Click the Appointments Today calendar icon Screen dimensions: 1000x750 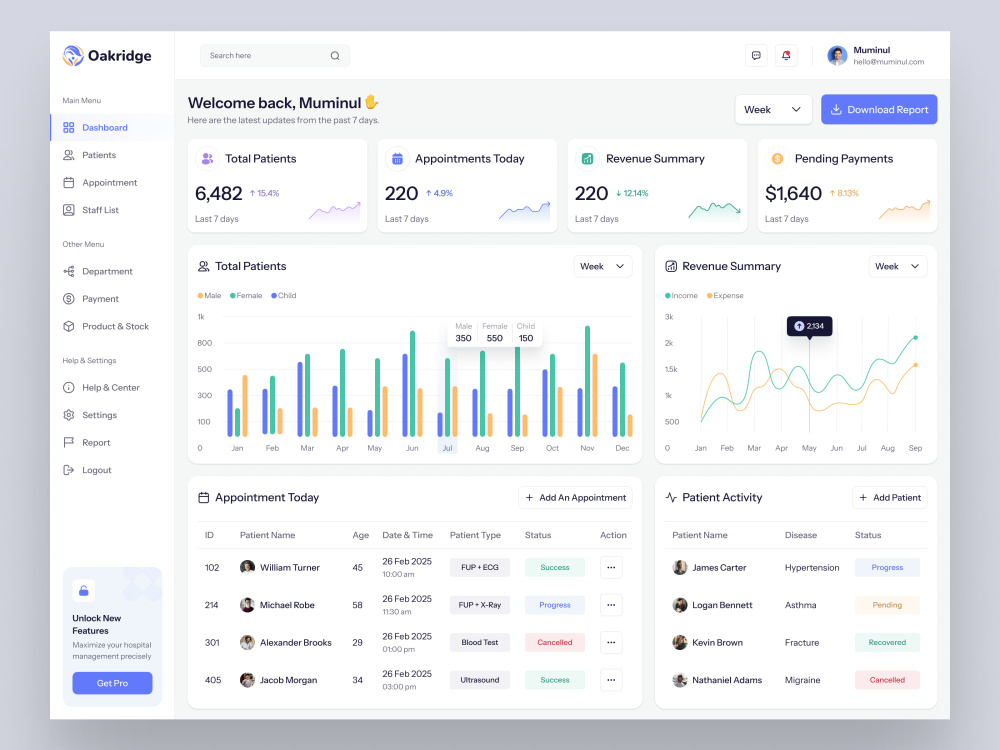pyautogui.click(x=397, y=158)
